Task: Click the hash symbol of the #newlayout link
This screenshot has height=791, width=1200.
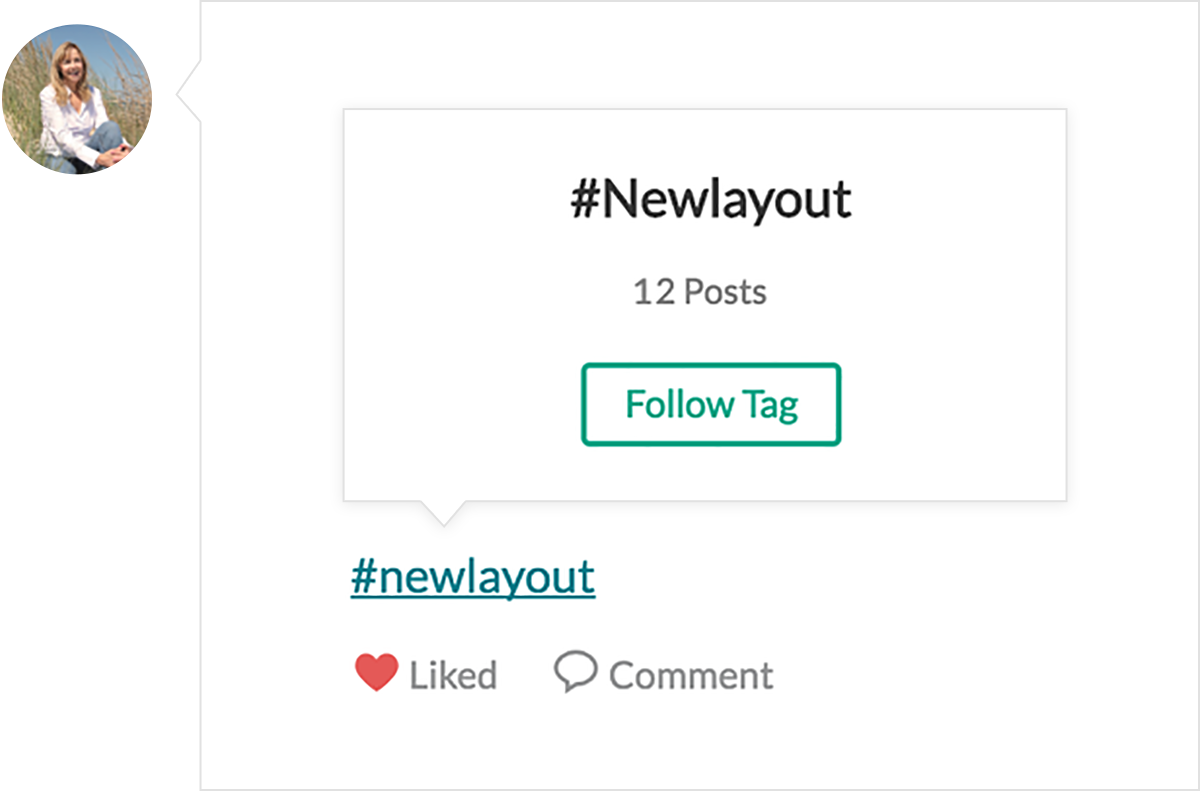Action: pyautogui.click(x=362, y=577)
